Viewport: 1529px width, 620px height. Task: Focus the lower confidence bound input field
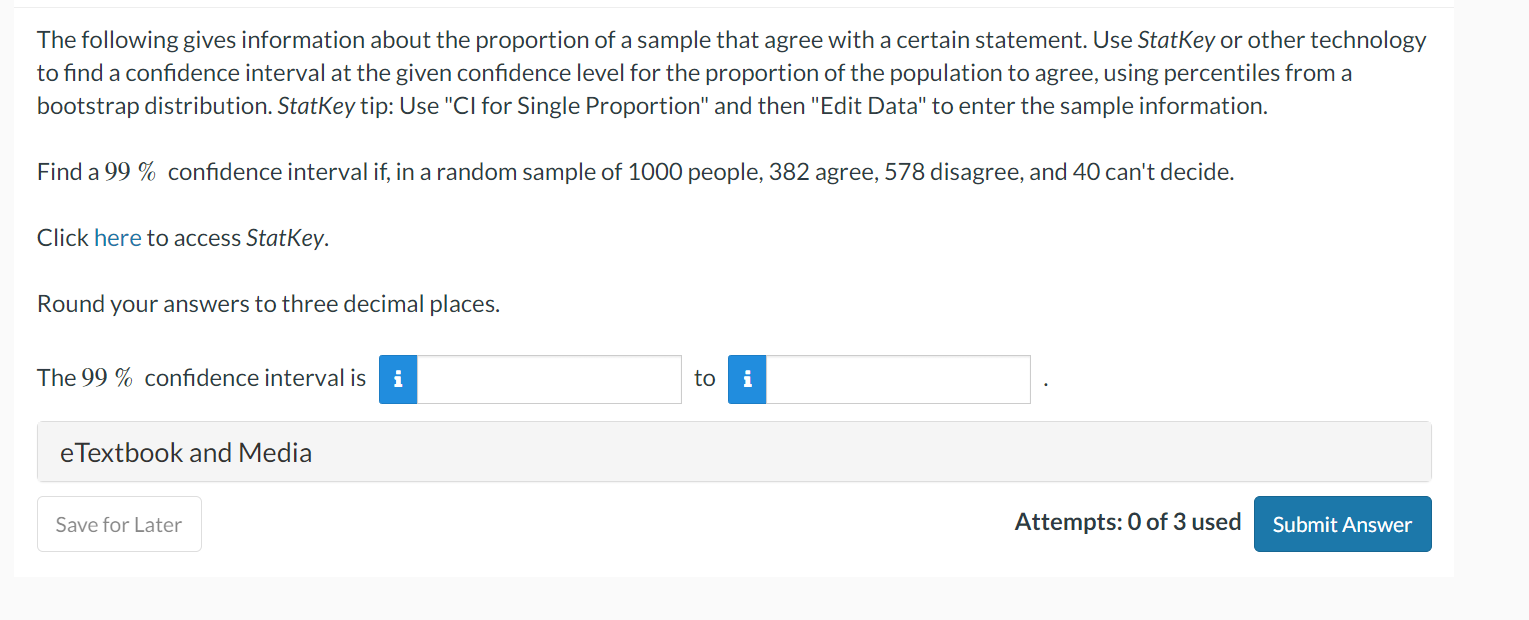point(548,380)
